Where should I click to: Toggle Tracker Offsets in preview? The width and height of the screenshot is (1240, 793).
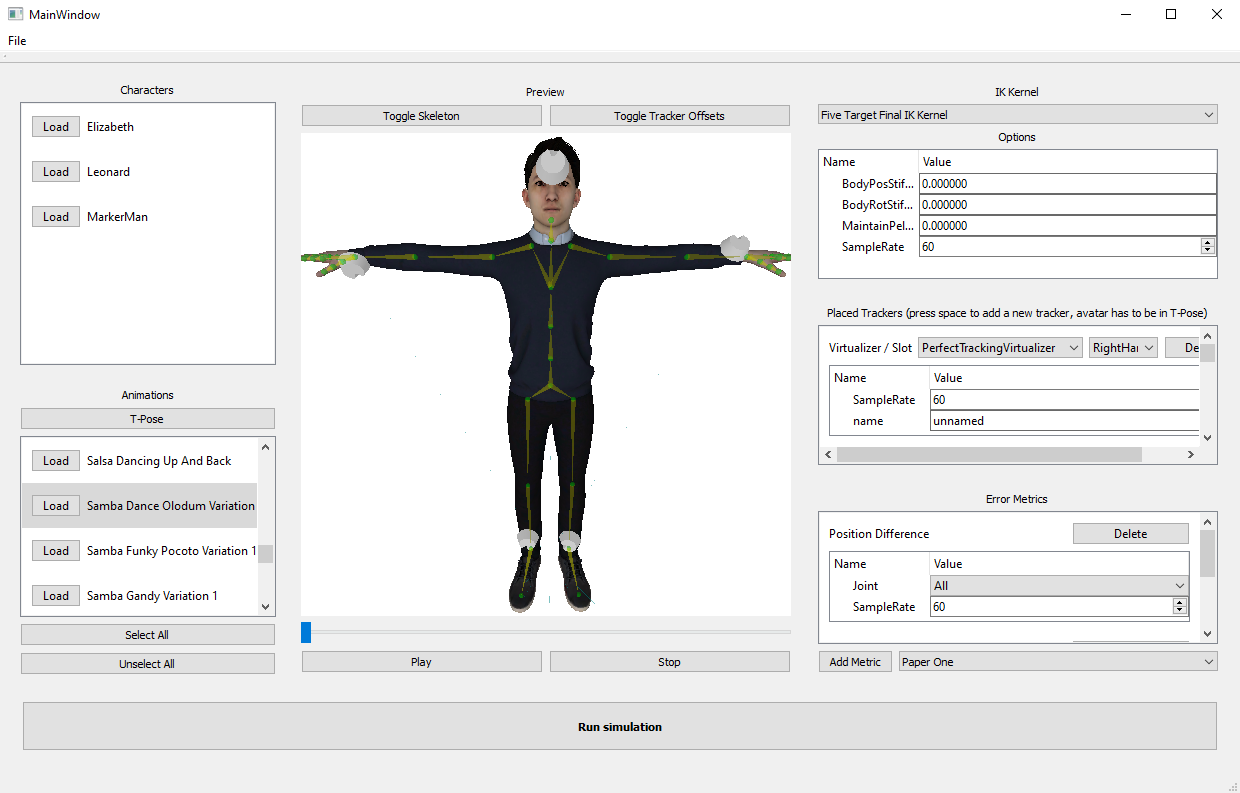[669, 116]
